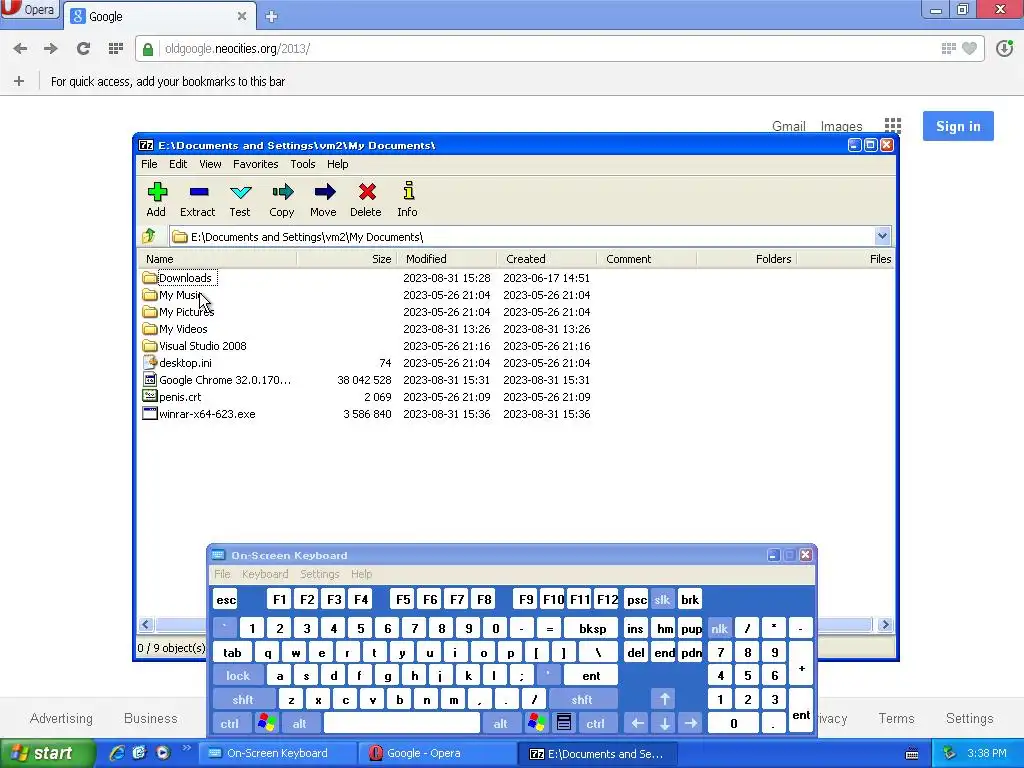Switch to the Google tab in Opera

159,16
